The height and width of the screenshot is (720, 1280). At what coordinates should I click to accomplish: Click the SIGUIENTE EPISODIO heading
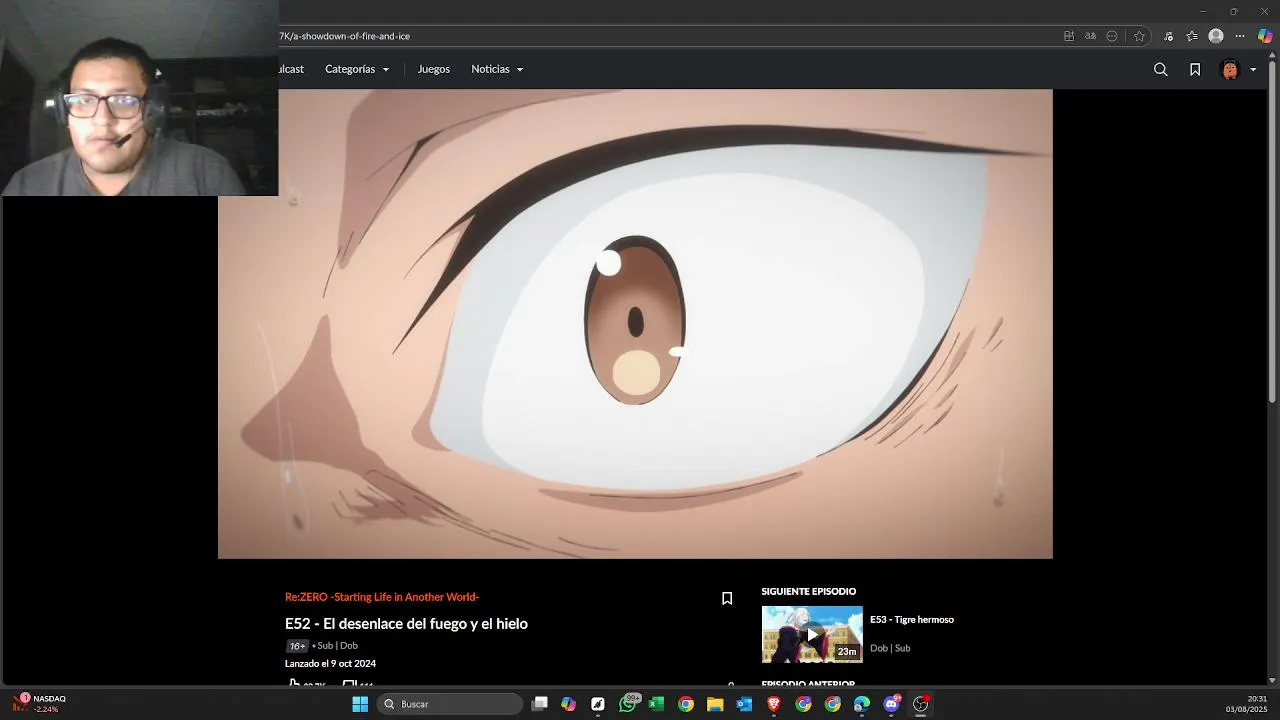[x=809, y=591]
